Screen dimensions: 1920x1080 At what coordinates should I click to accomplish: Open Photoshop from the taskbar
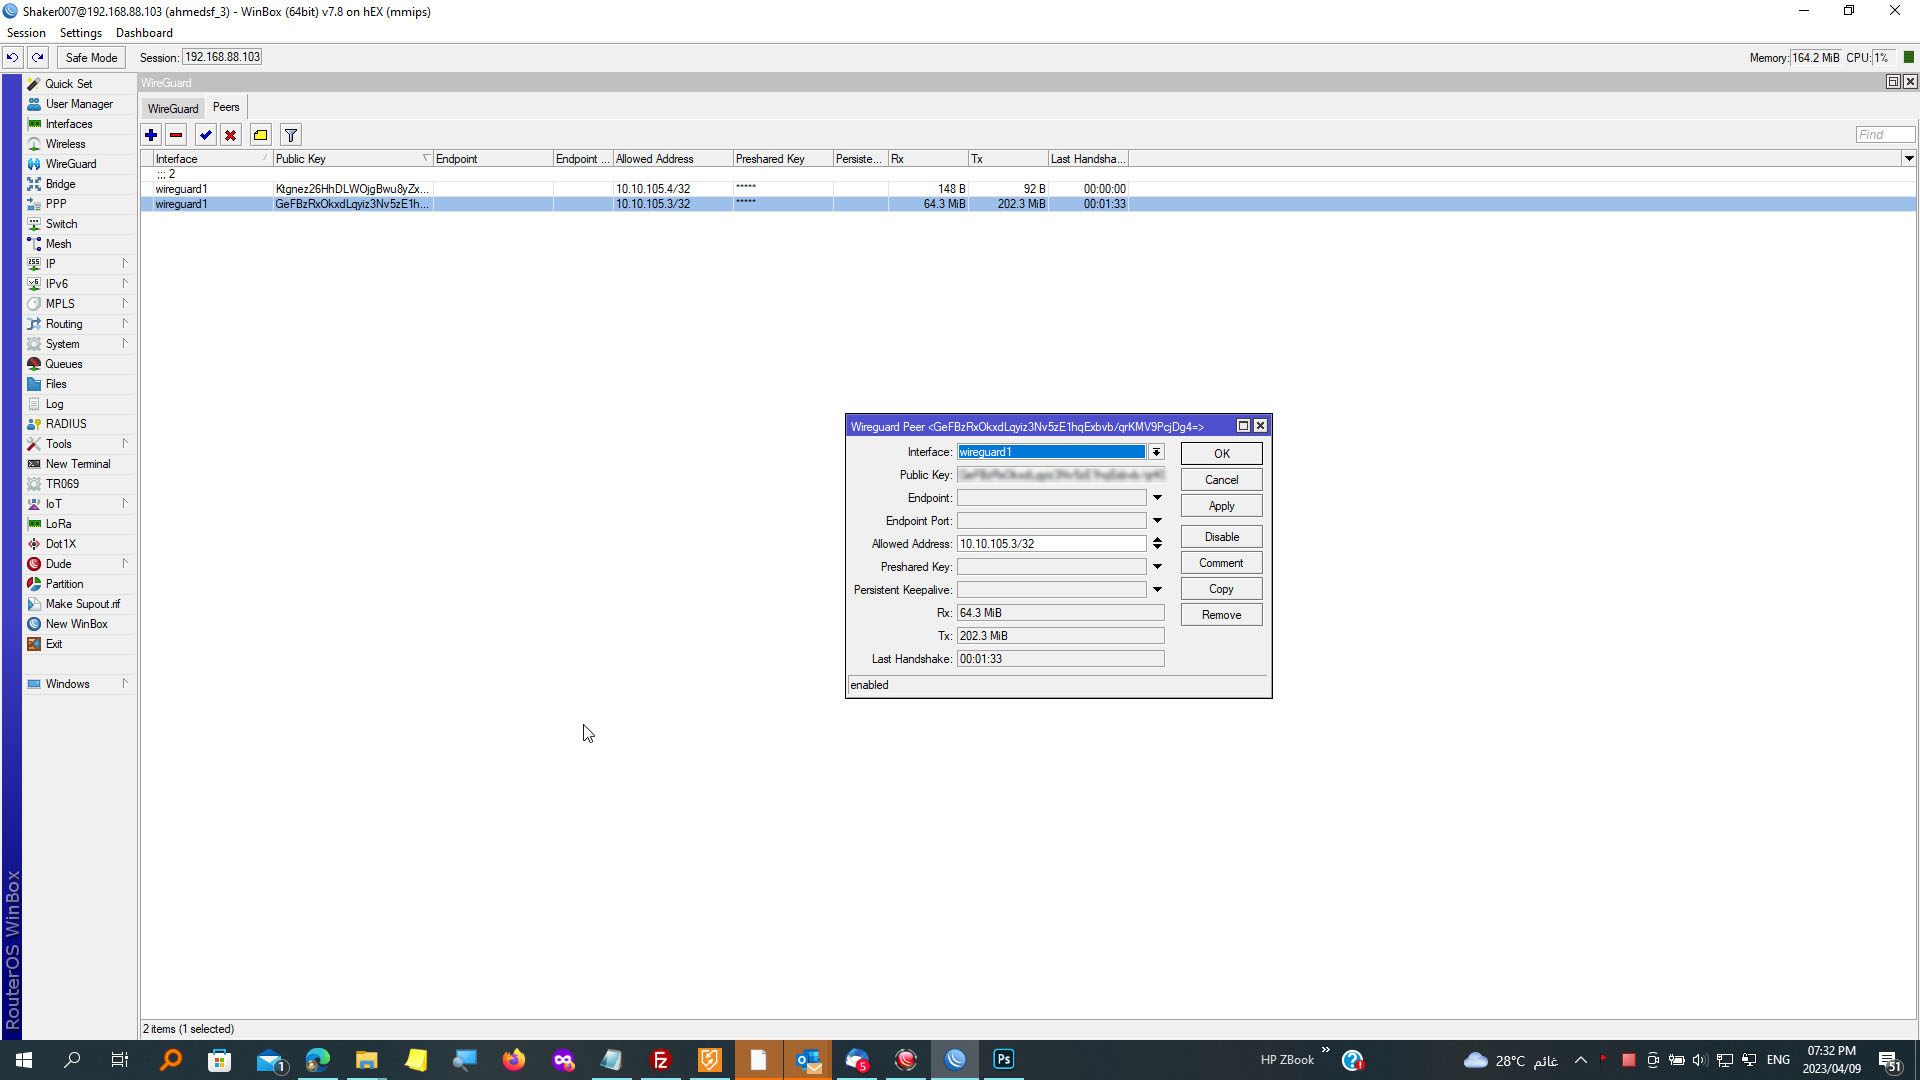[x=1003, y=1059]
